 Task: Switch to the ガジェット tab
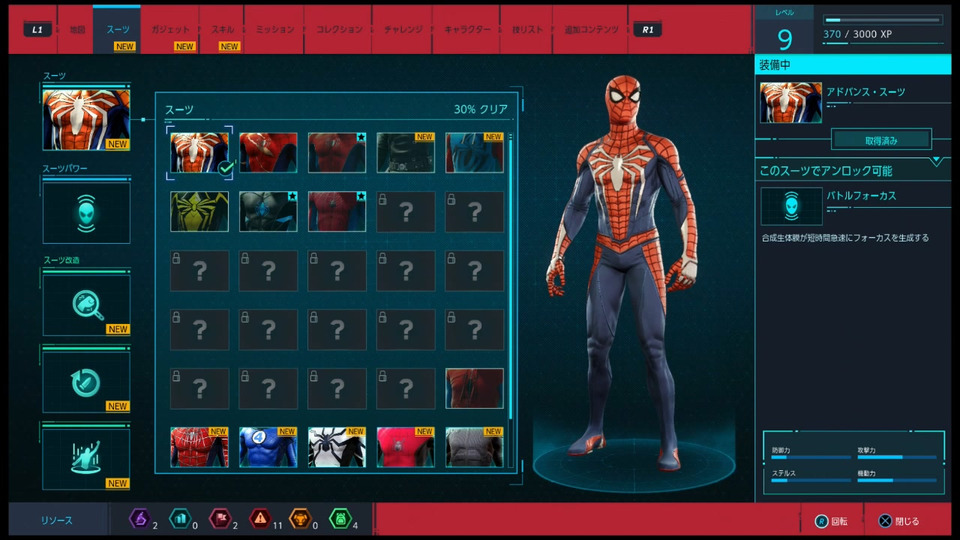(170, 29)
